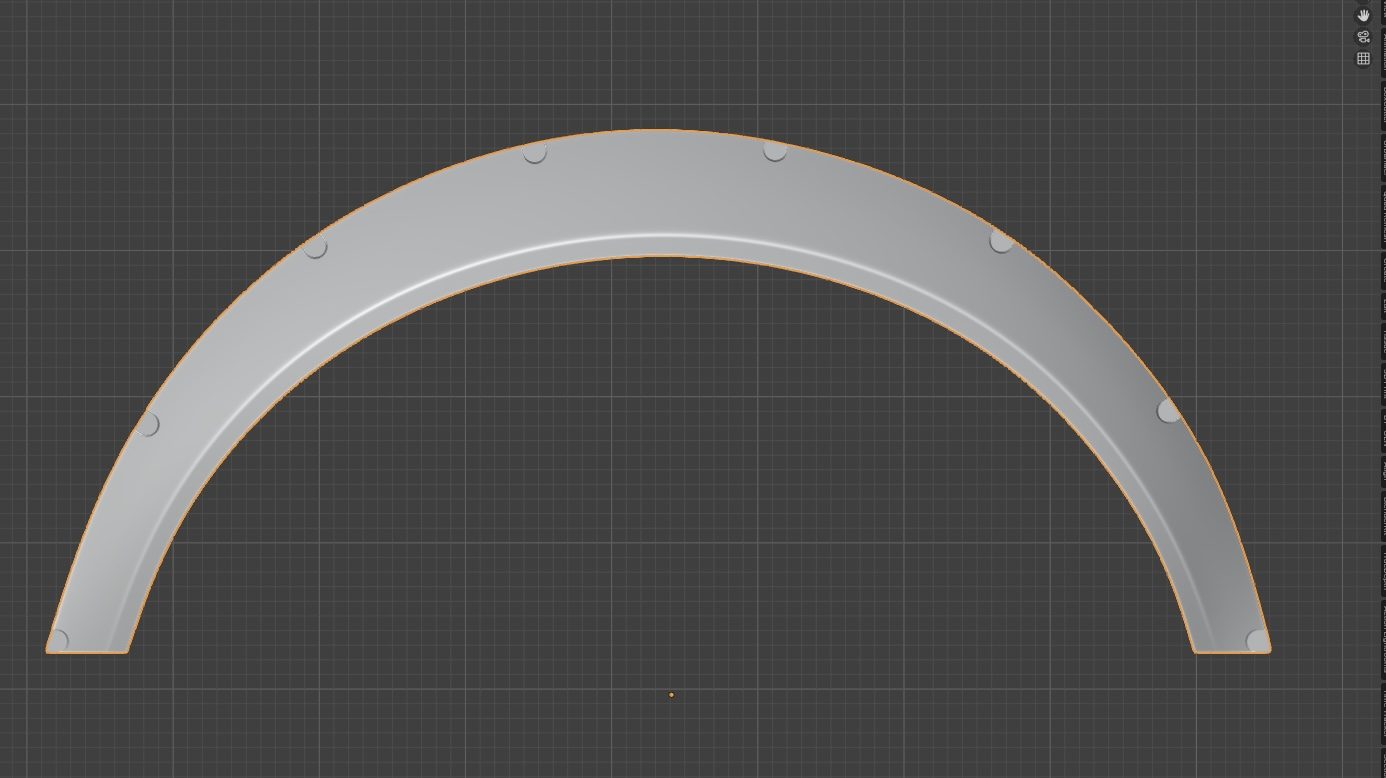Select the arched fender mesh object
This screenshot has width=1386, height=778.
[660, 195]
